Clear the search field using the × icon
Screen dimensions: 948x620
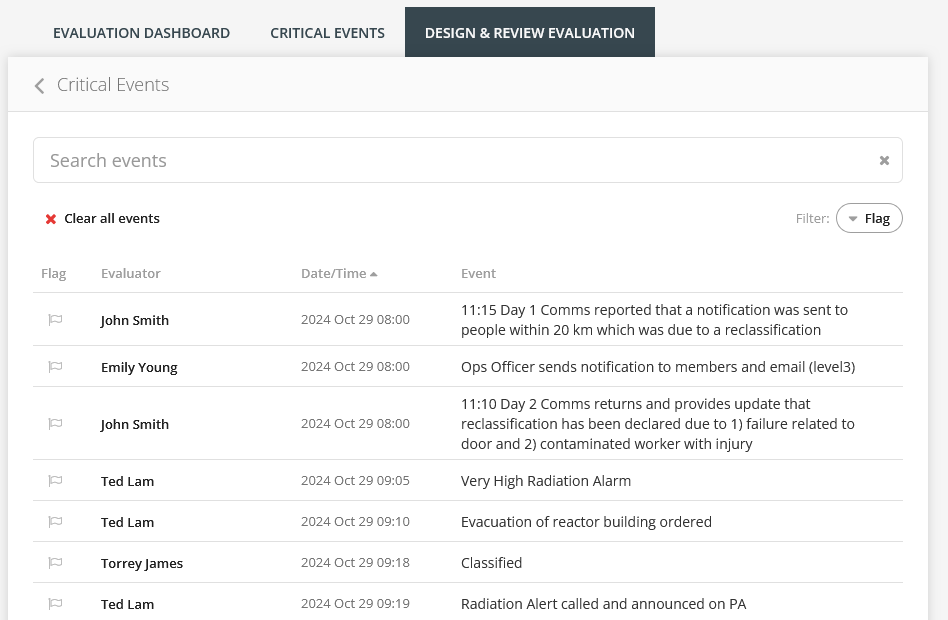pyautogui.click(x=884, y=160)
